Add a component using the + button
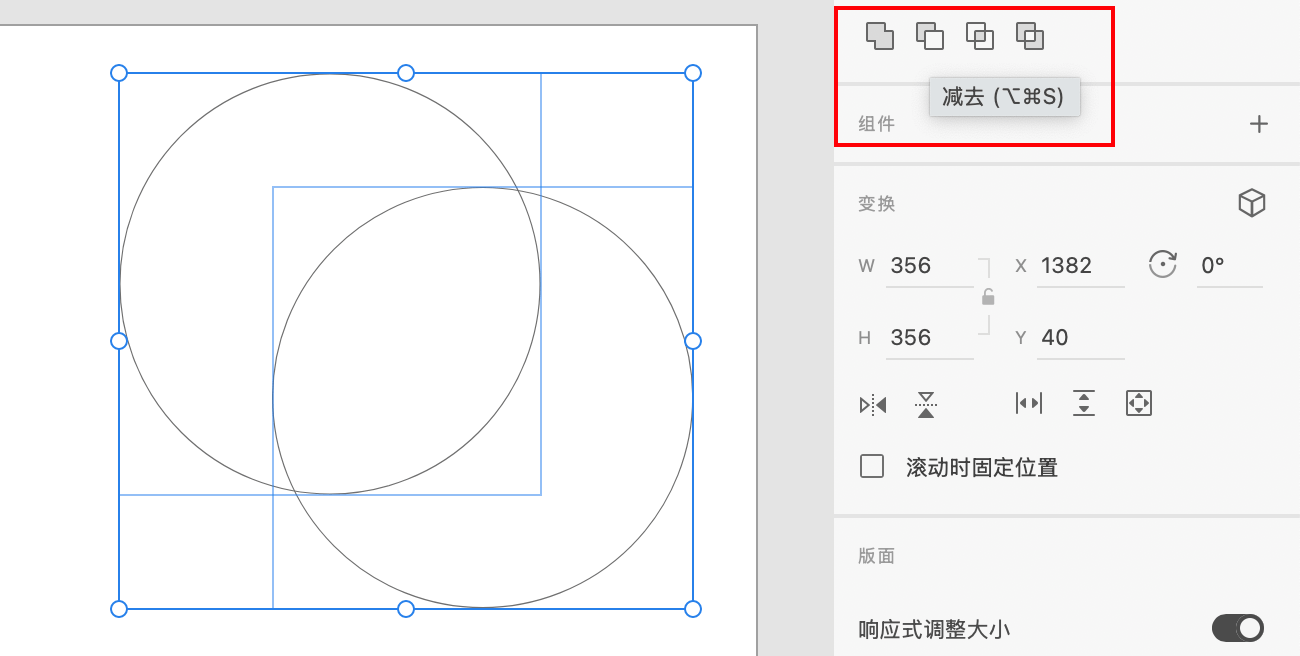 (x=1259, y=124)
